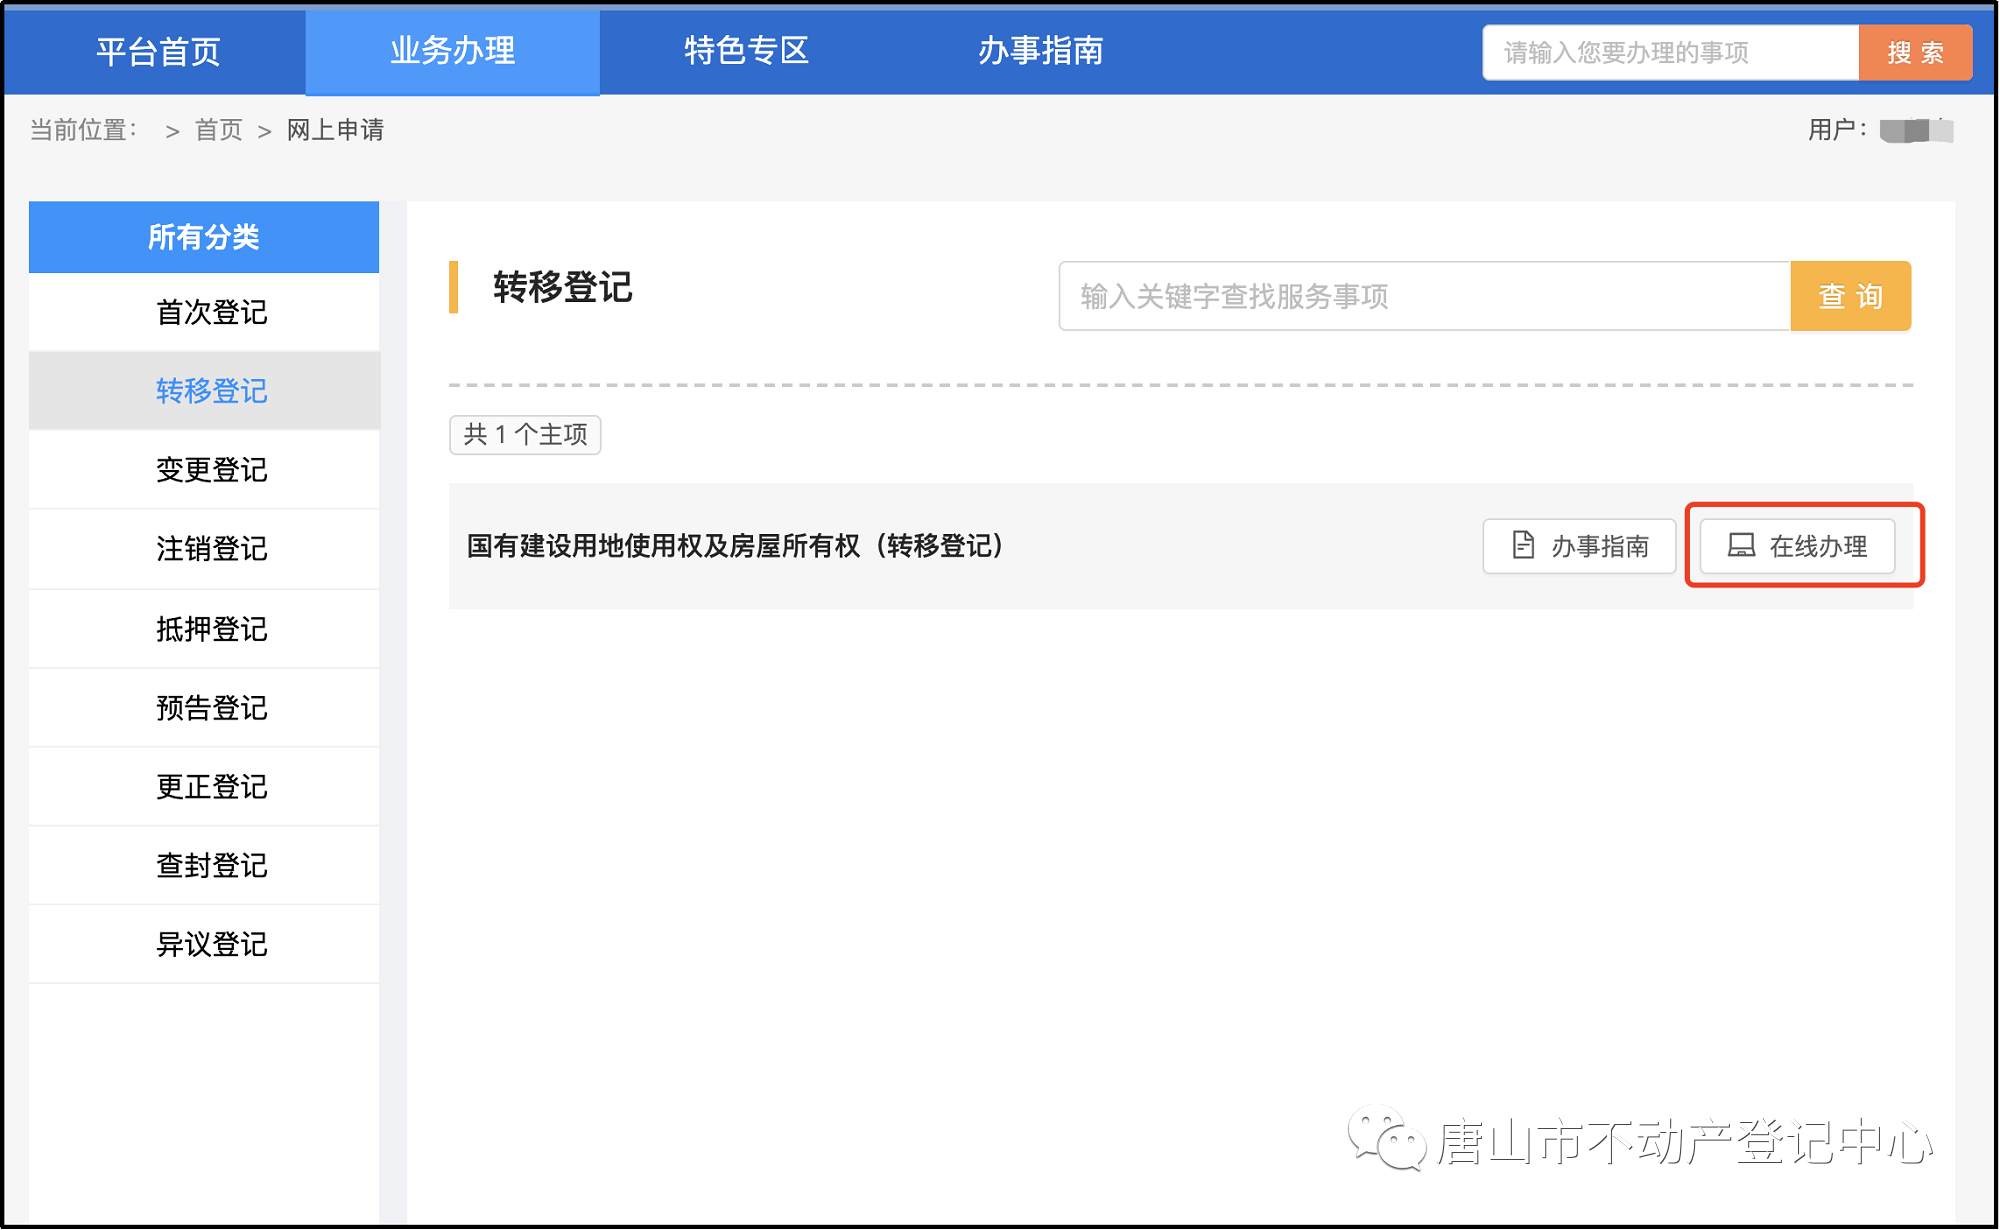Switch to the 特色专区 tab

pyautogui.click(x=746, y=52)
